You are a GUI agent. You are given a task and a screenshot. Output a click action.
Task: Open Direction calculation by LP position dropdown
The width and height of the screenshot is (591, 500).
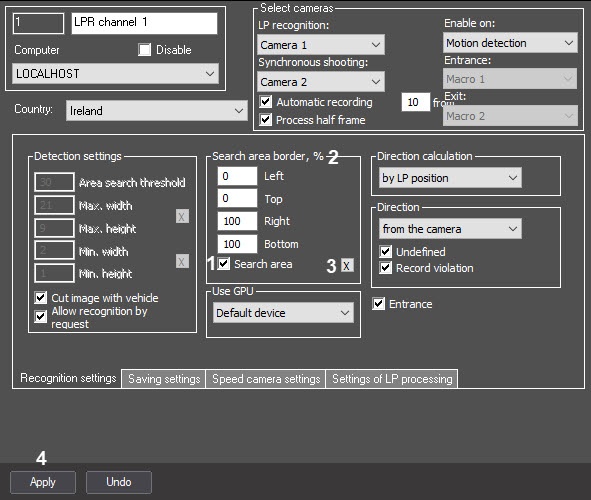[x=450, y=178]
